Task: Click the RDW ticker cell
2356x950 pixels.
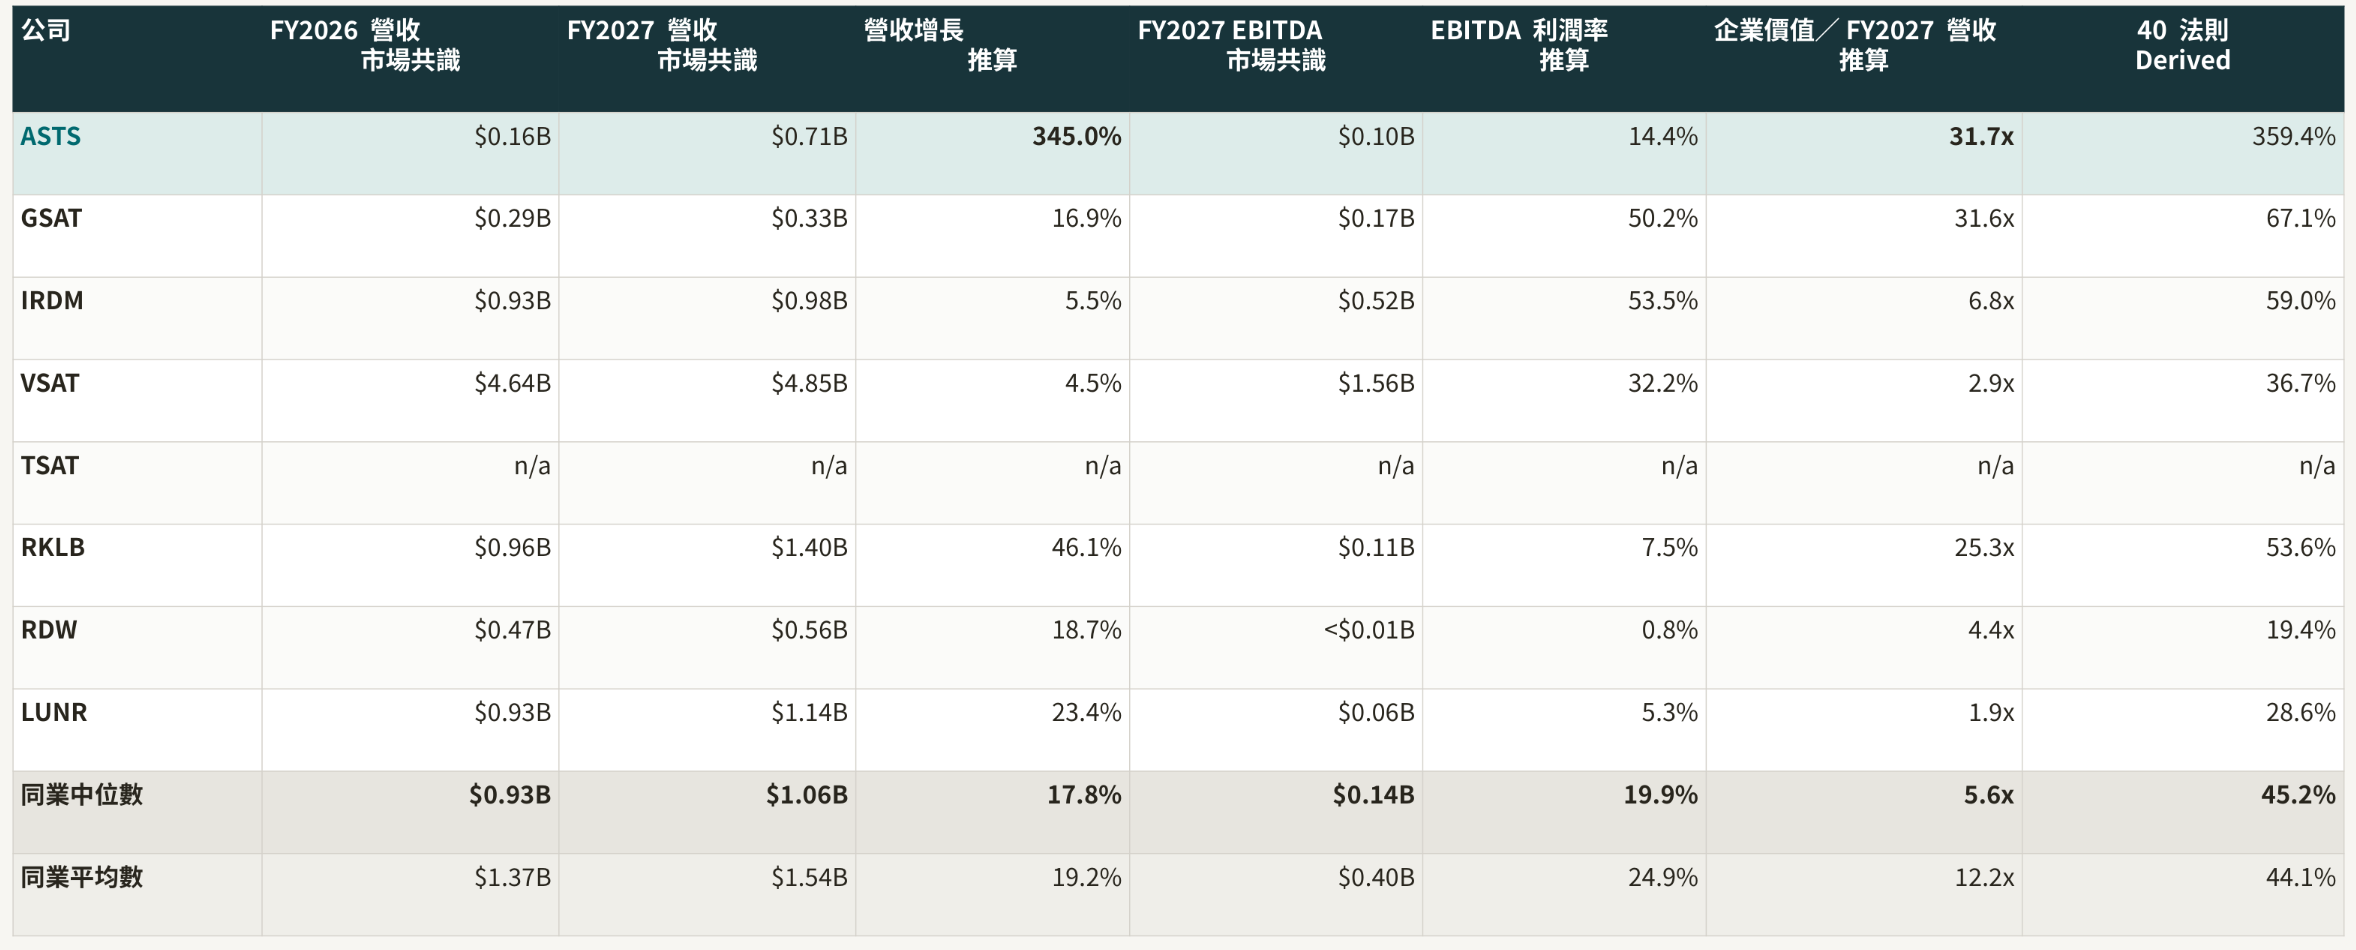Action: [x=49, y=630]
